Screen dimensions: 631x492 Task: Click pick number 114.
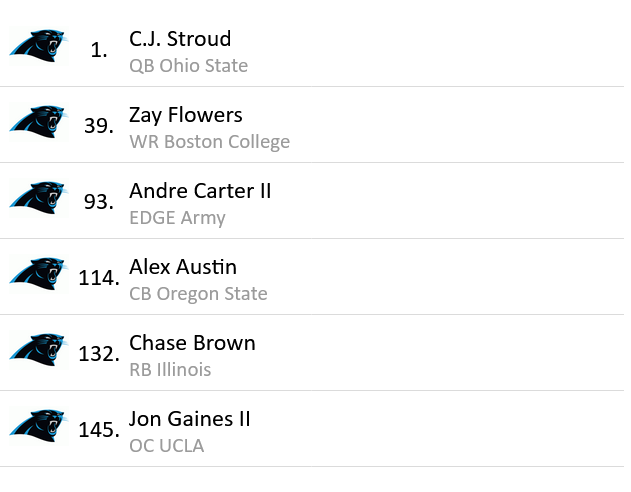pyautogui.click(x=99, y=278)
